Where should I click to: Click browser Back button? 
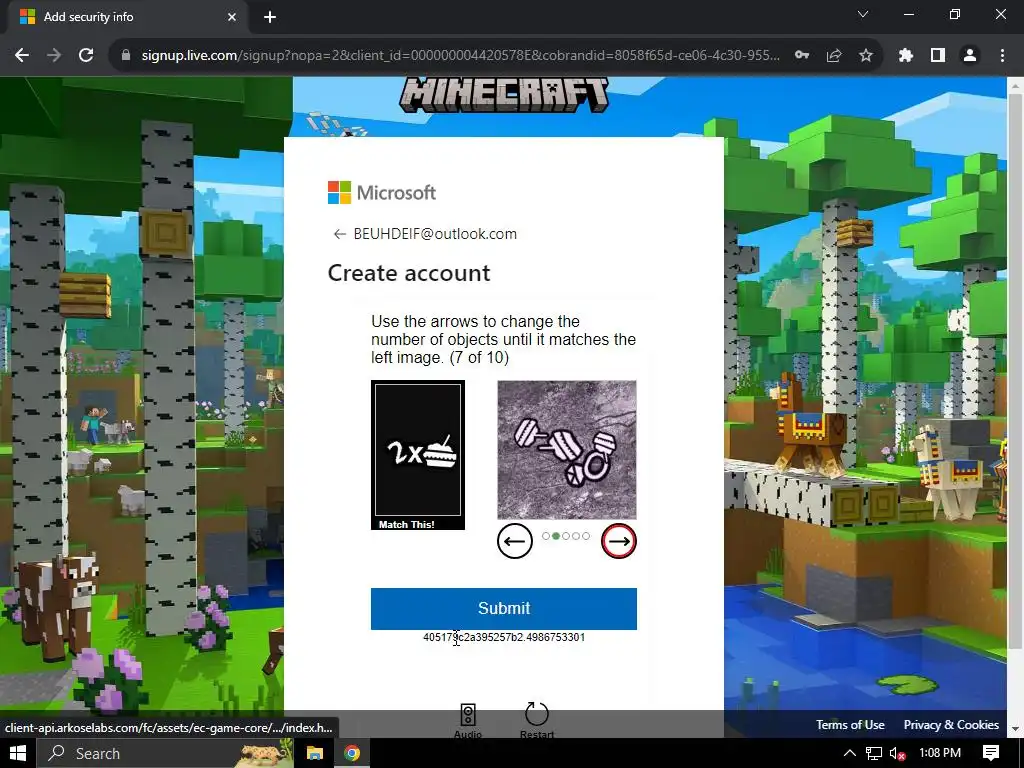coord(22,56)
